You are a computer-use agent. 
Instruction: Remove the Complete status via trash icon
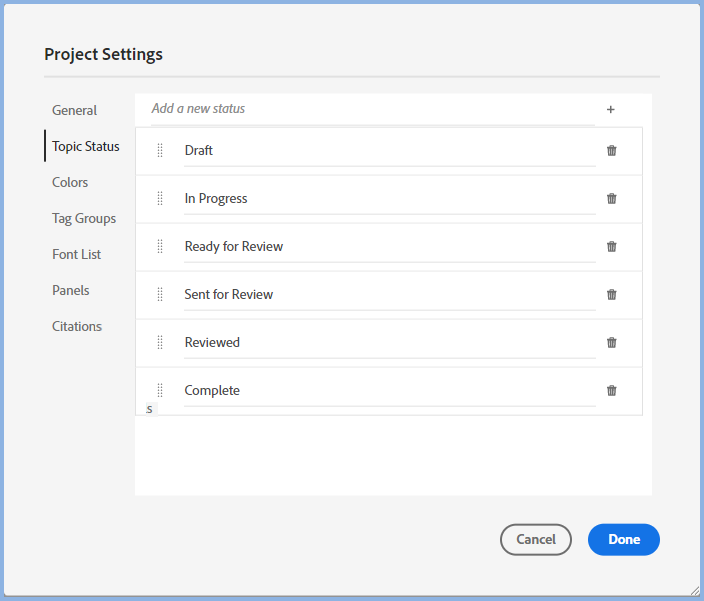tap(612, 391)
